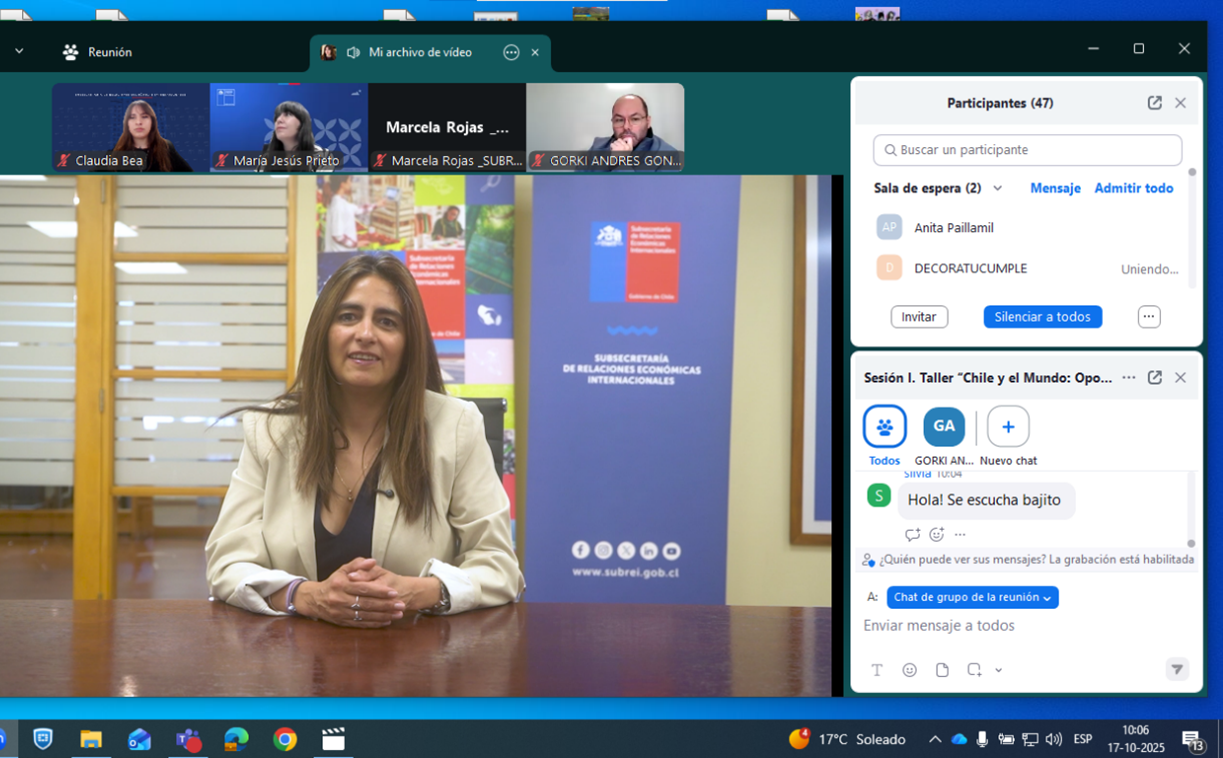Pop out the Participantes panel

1154,103
